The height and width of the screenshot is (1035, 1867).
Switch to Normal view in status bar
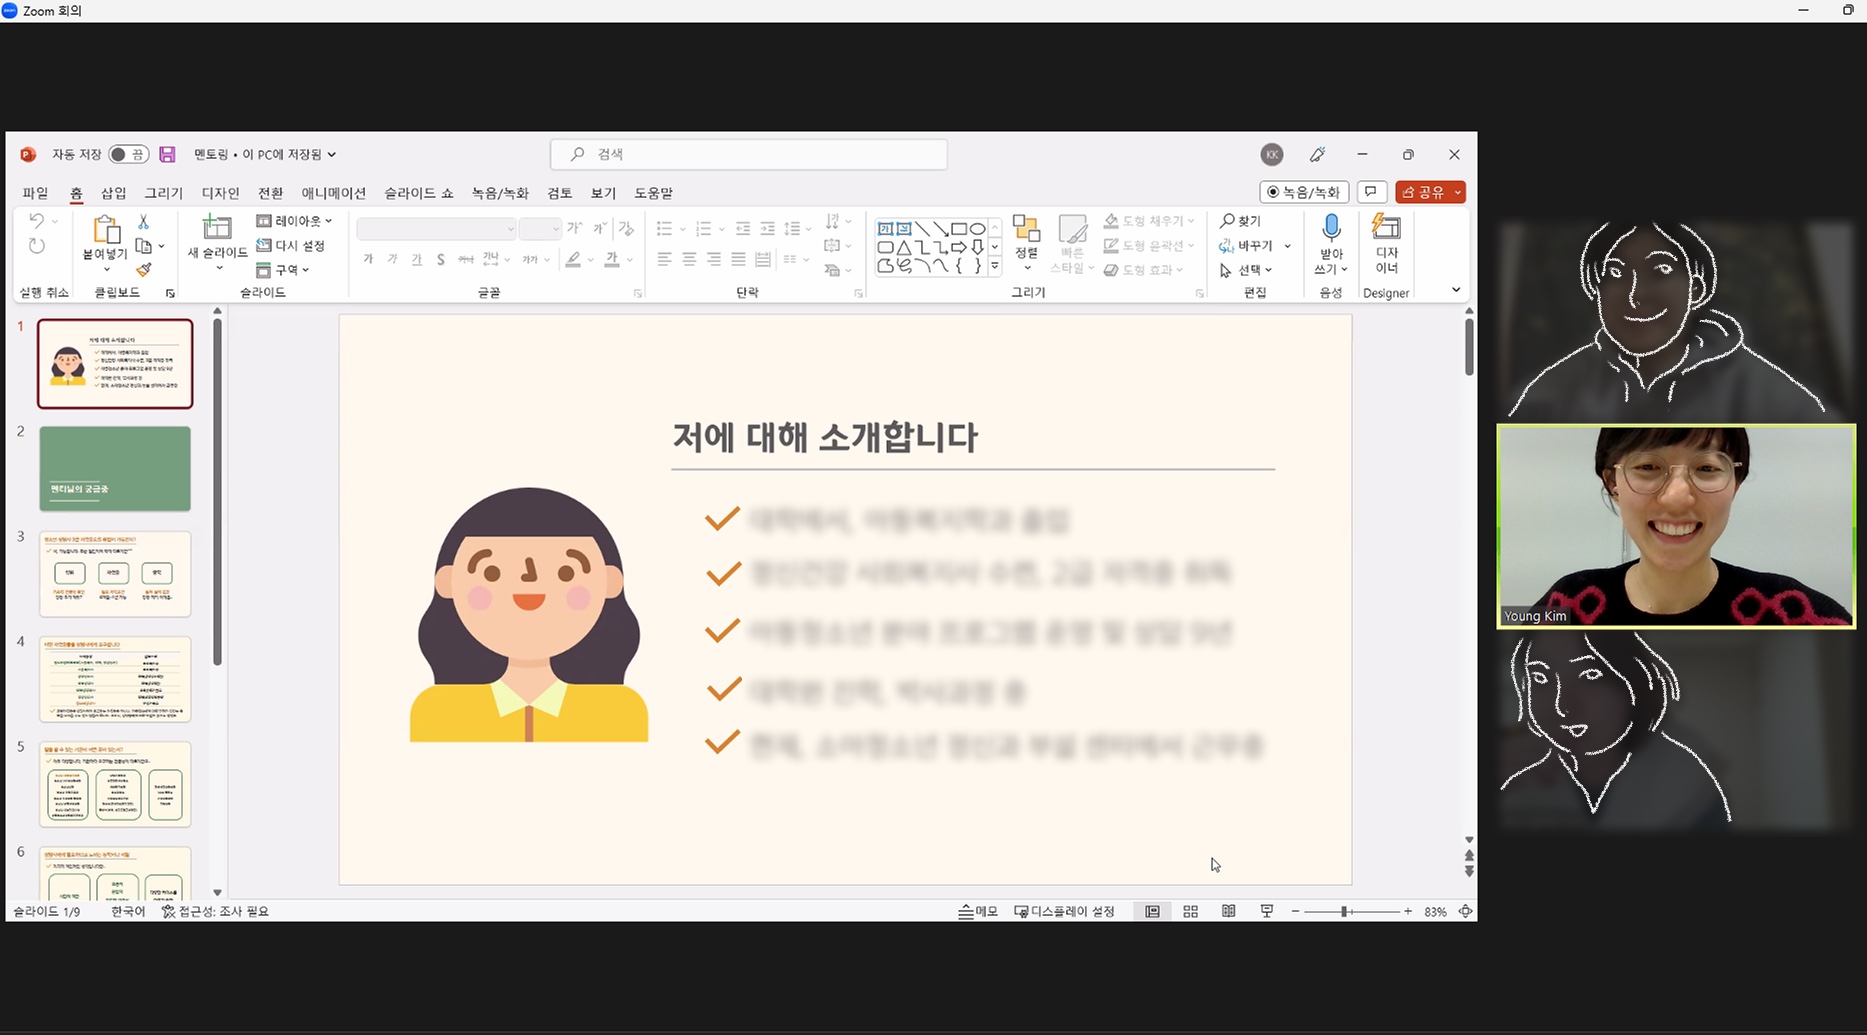[1152, 911]
